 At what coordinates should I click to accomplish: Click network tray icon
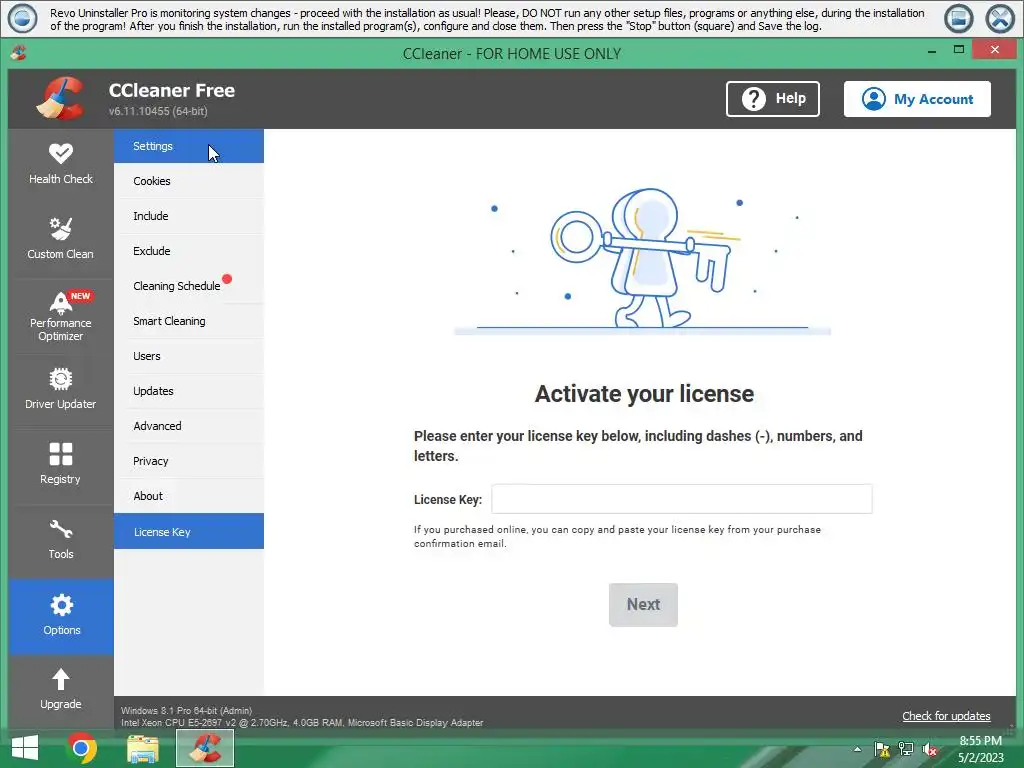tap(906, 749)
